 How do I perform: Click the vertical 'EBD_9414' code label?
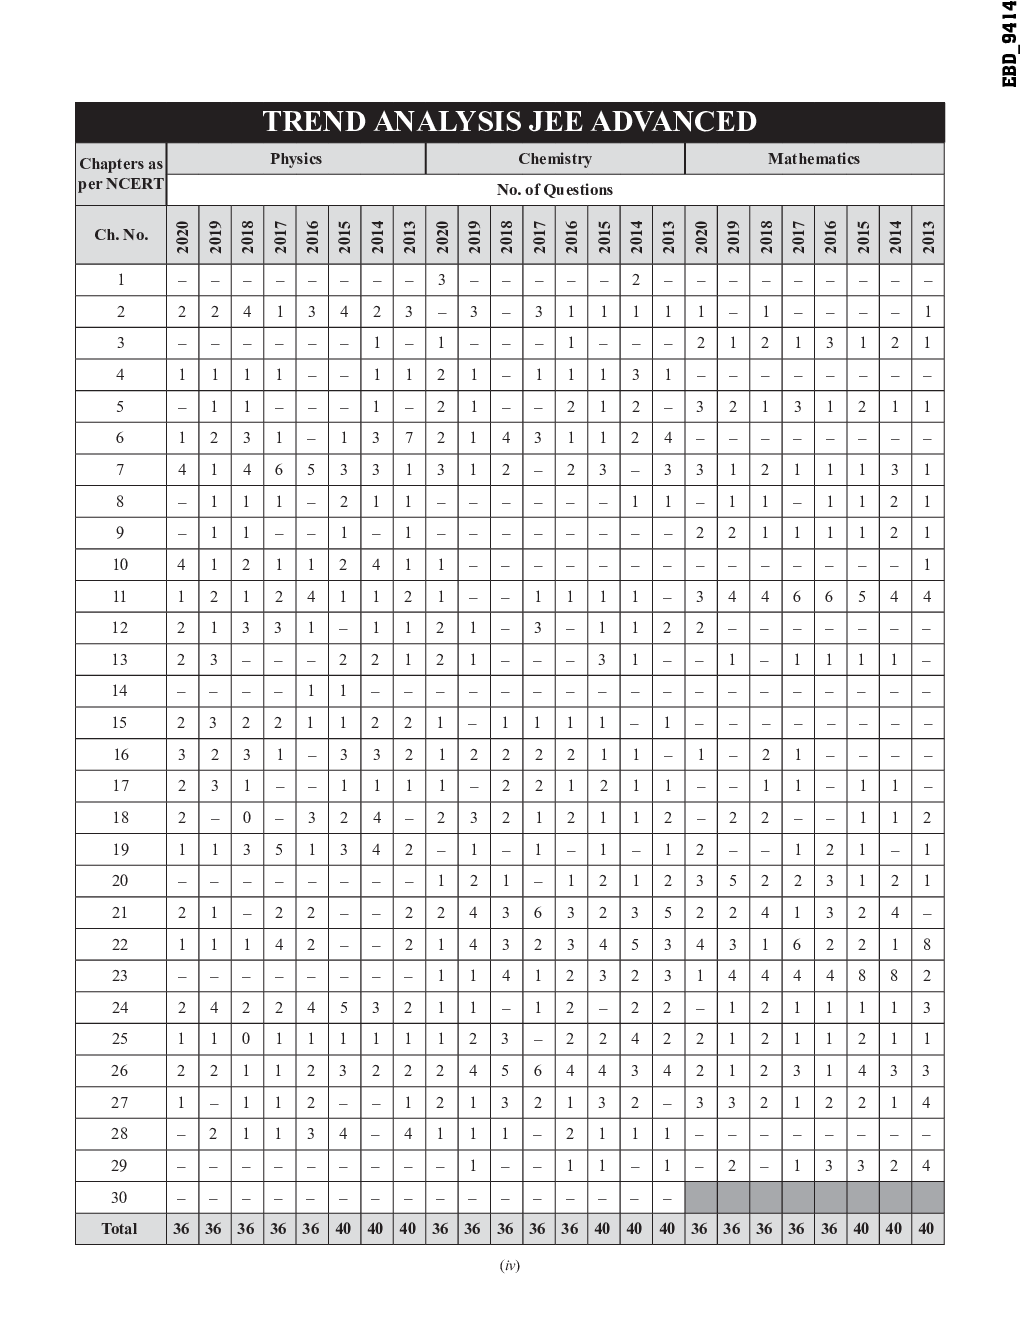pyautogui.click(x=1008, y=45)
